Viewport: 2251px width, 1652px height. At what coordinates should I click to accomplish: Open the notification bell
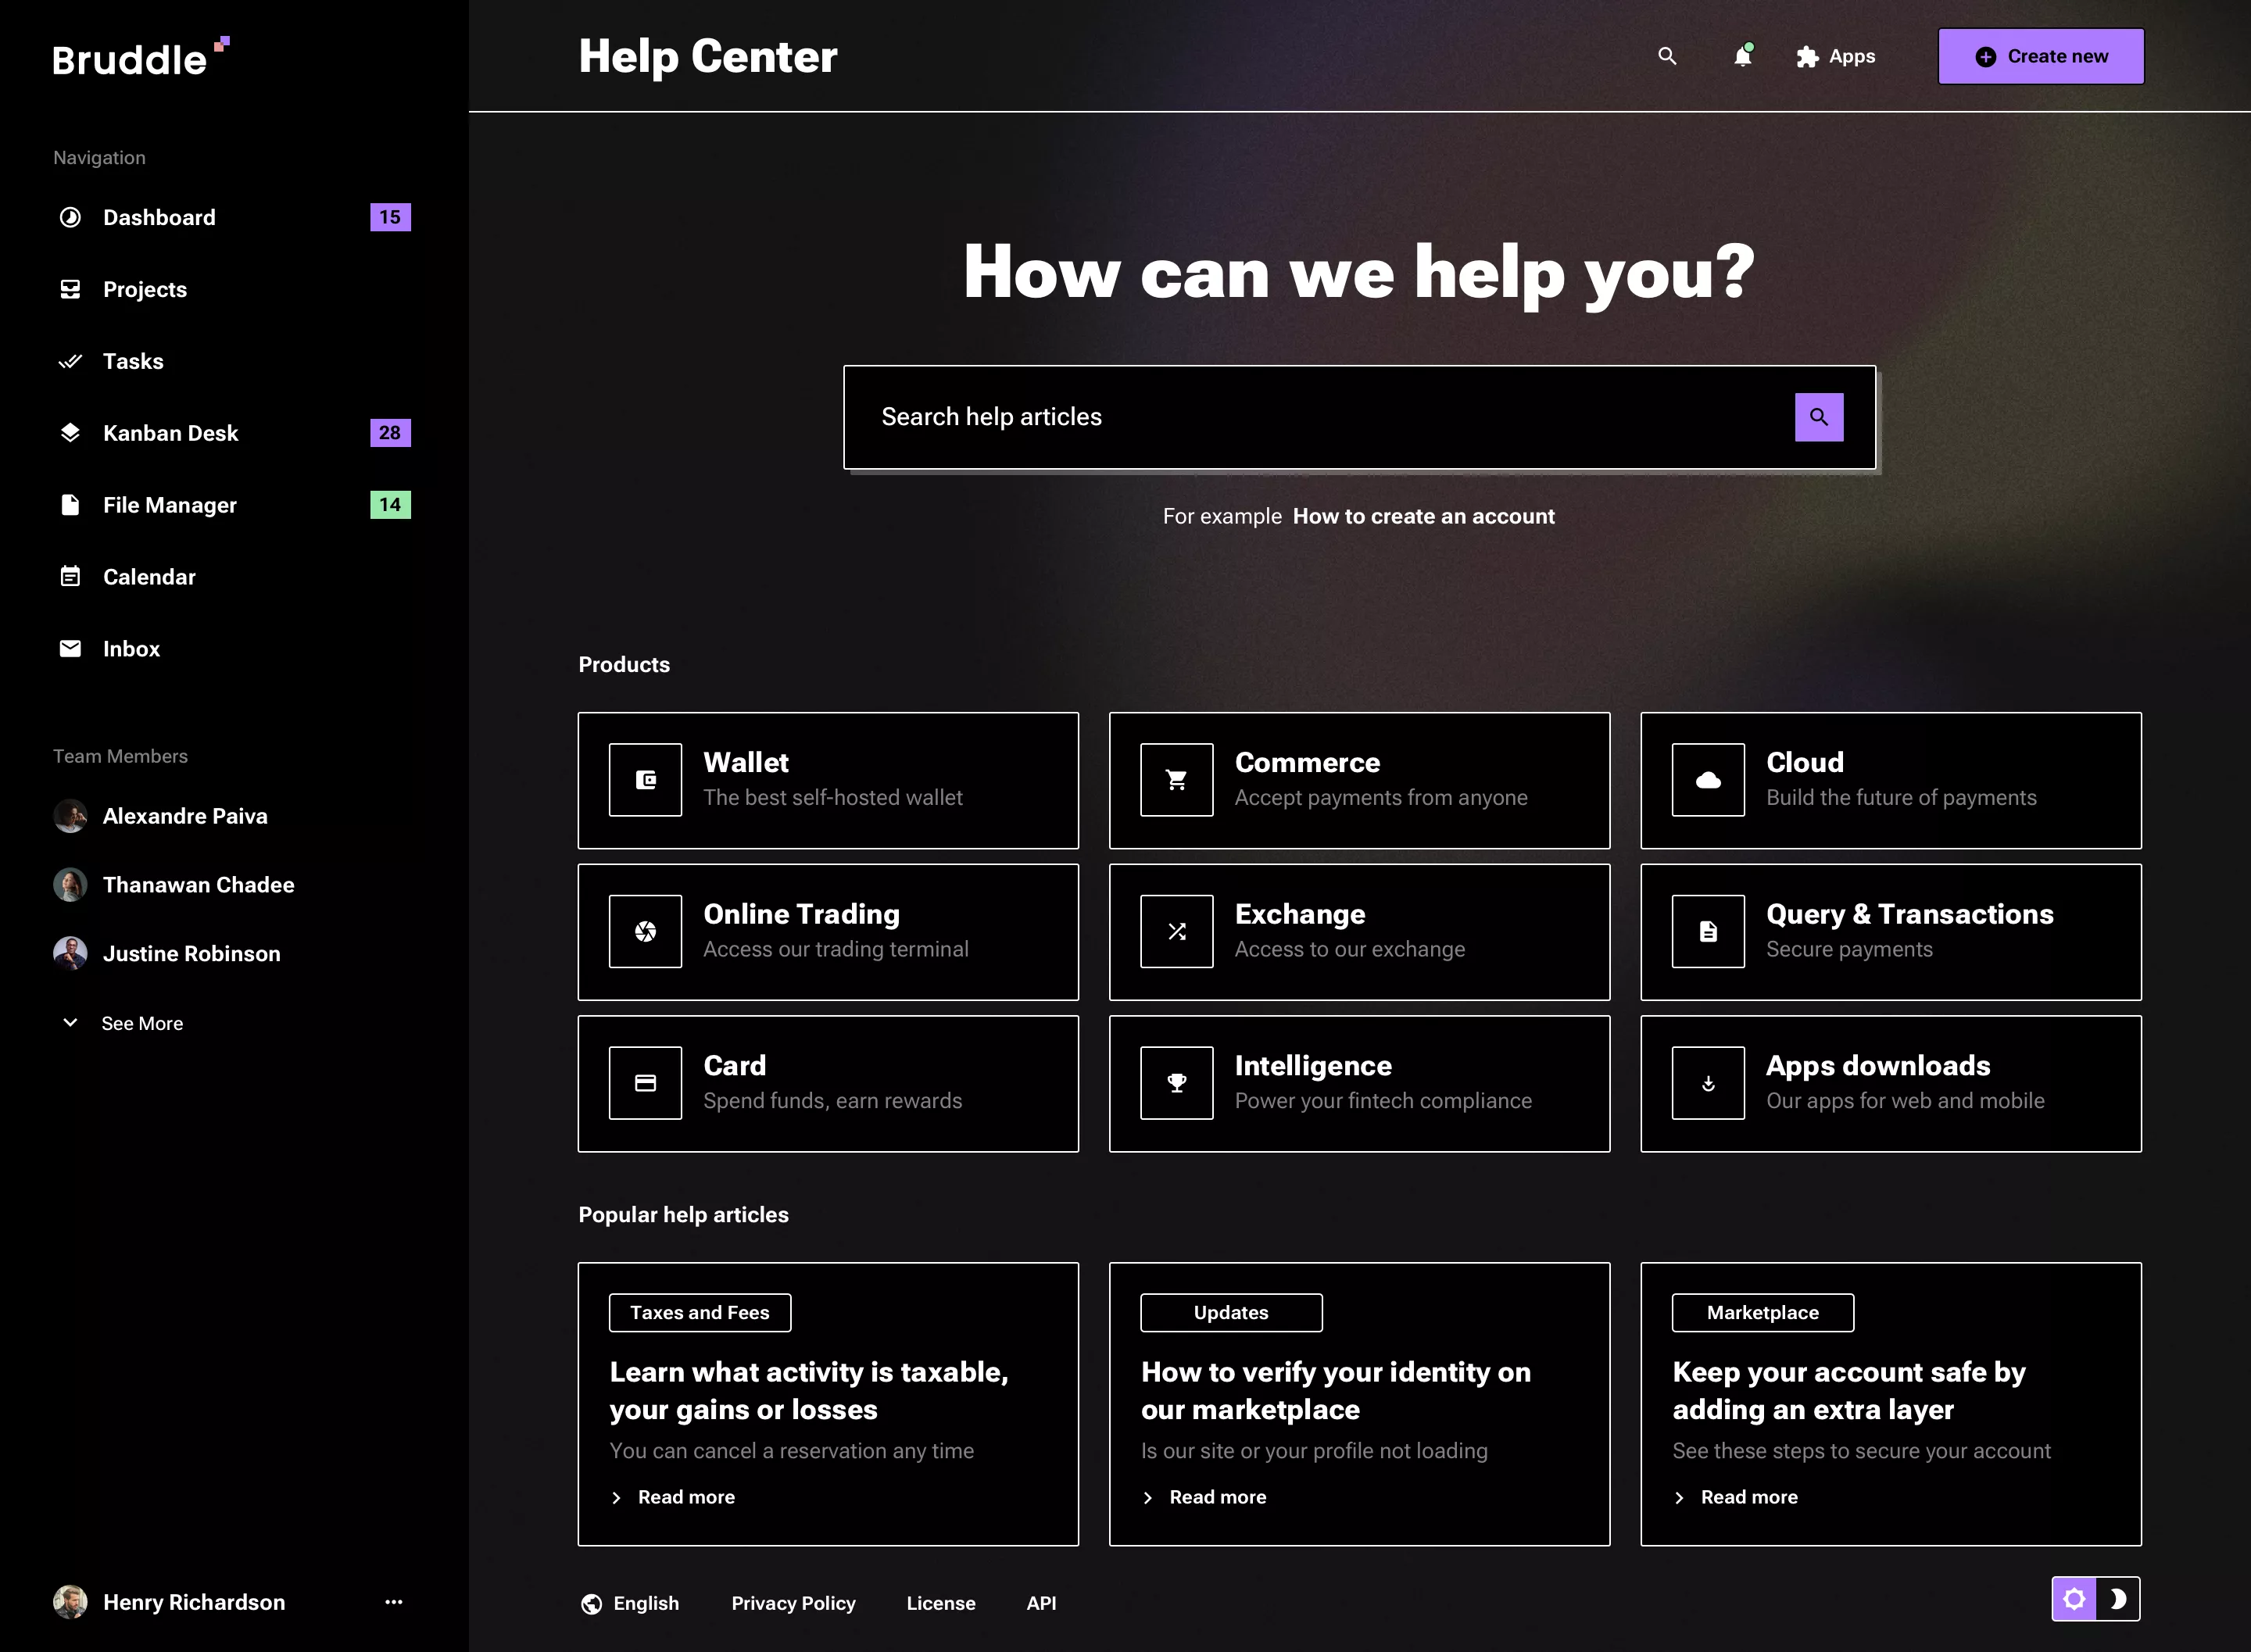[1742, 57]
